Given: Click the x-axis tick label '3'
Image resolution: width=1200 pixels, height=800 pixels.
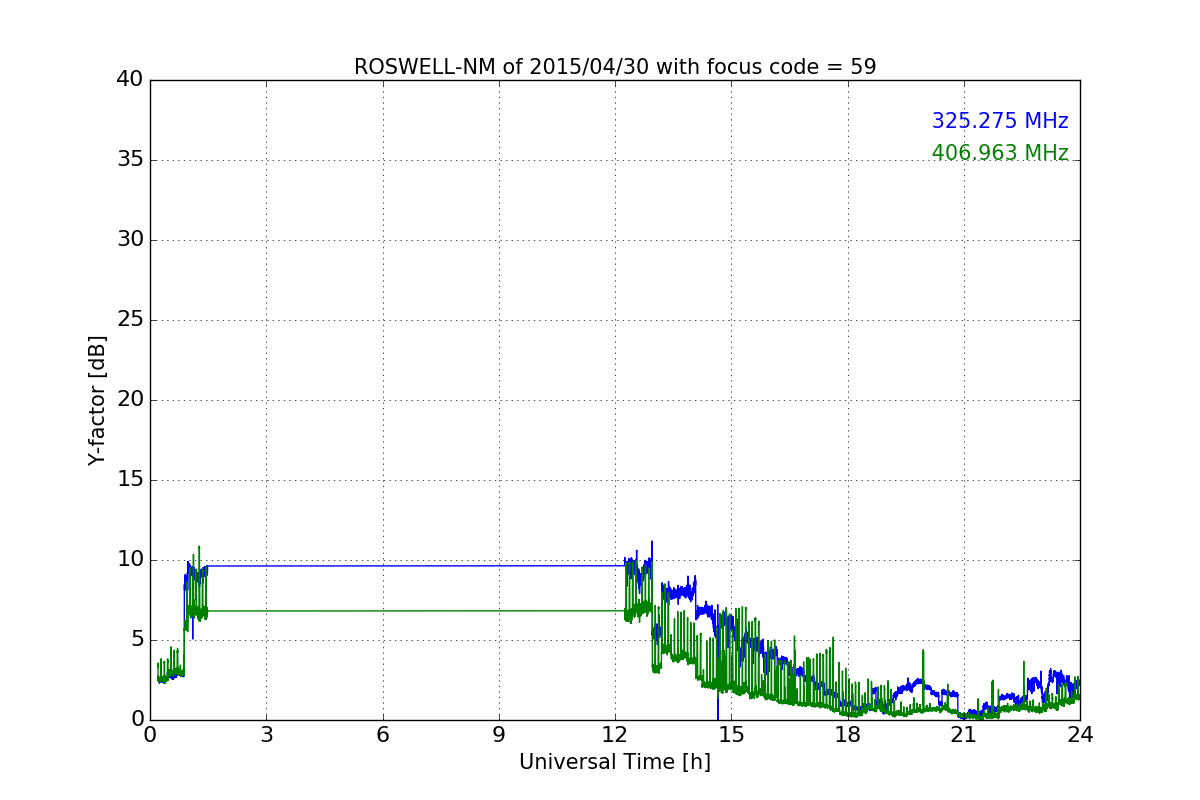Looking at the screenshot, I should pos(266,734).
